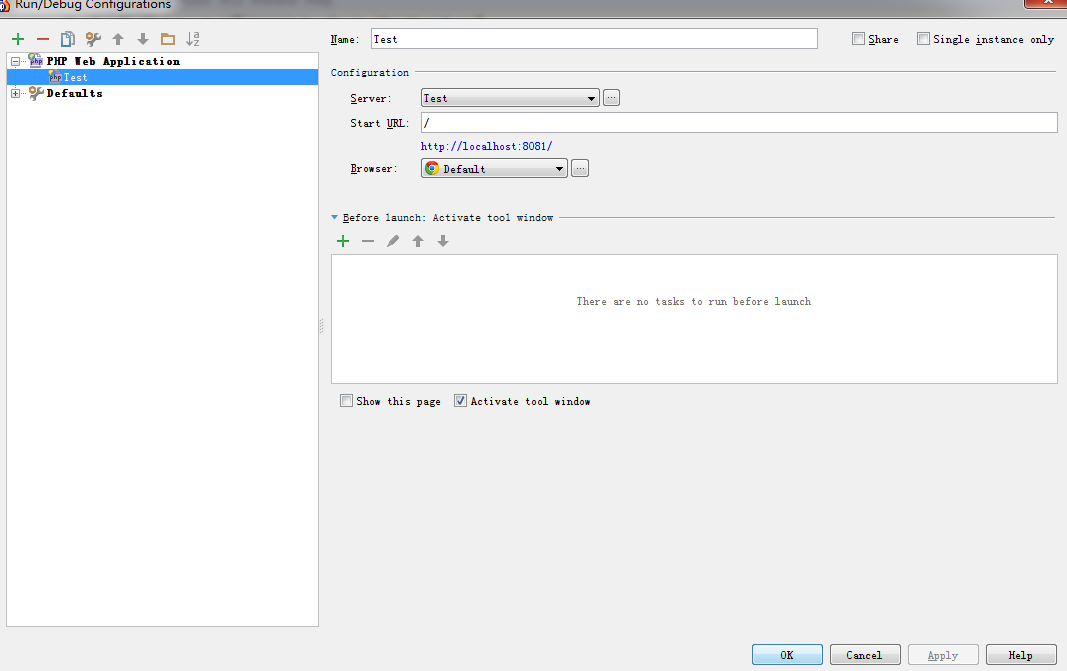
Task: Move configuration down in left toolbar
Action: point(143,39)
